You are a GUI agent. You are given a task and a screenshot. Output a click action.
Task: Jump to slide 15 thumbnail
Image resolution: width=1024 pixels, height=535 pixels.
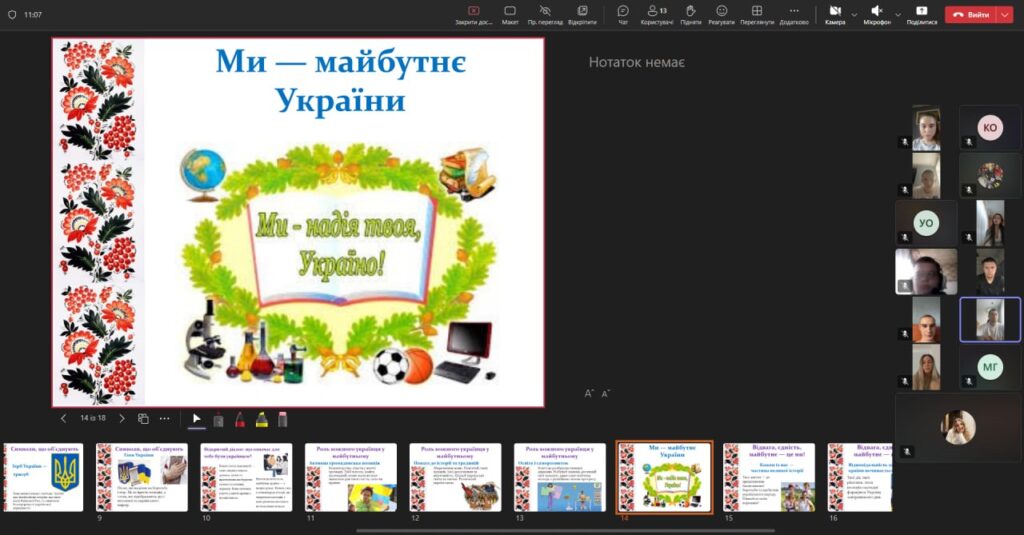coord(768,478)
